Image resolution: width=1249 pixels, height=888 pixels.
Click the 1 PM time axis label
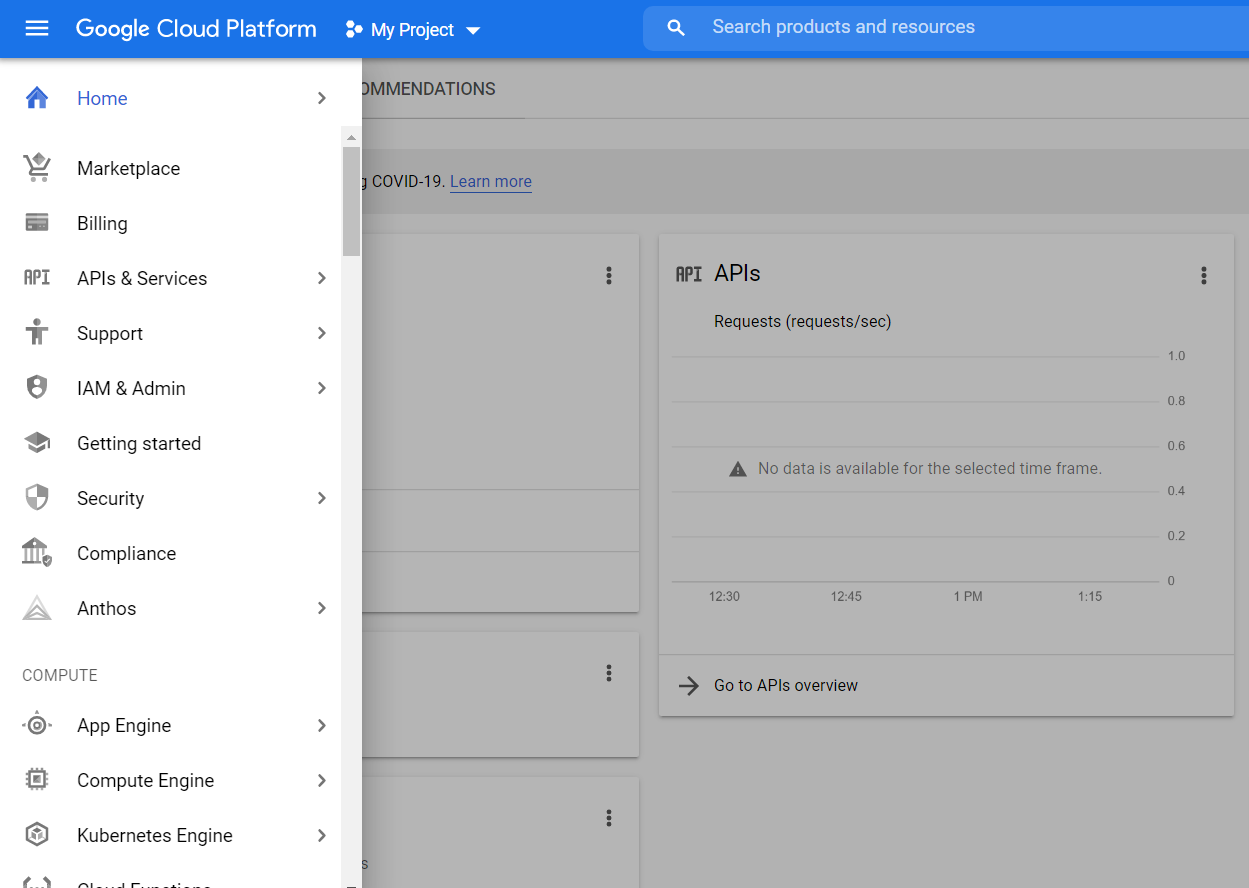pyautogui.click(x=967, y=596)
